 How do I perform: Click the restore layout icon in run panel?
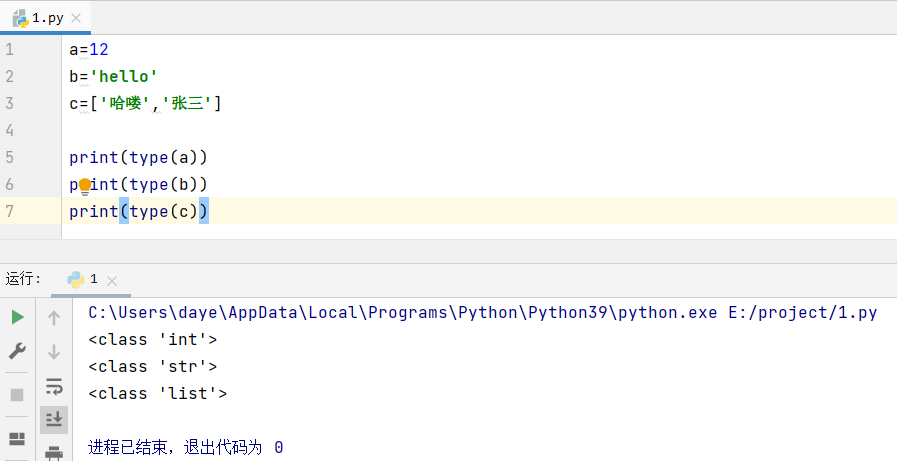17,439
